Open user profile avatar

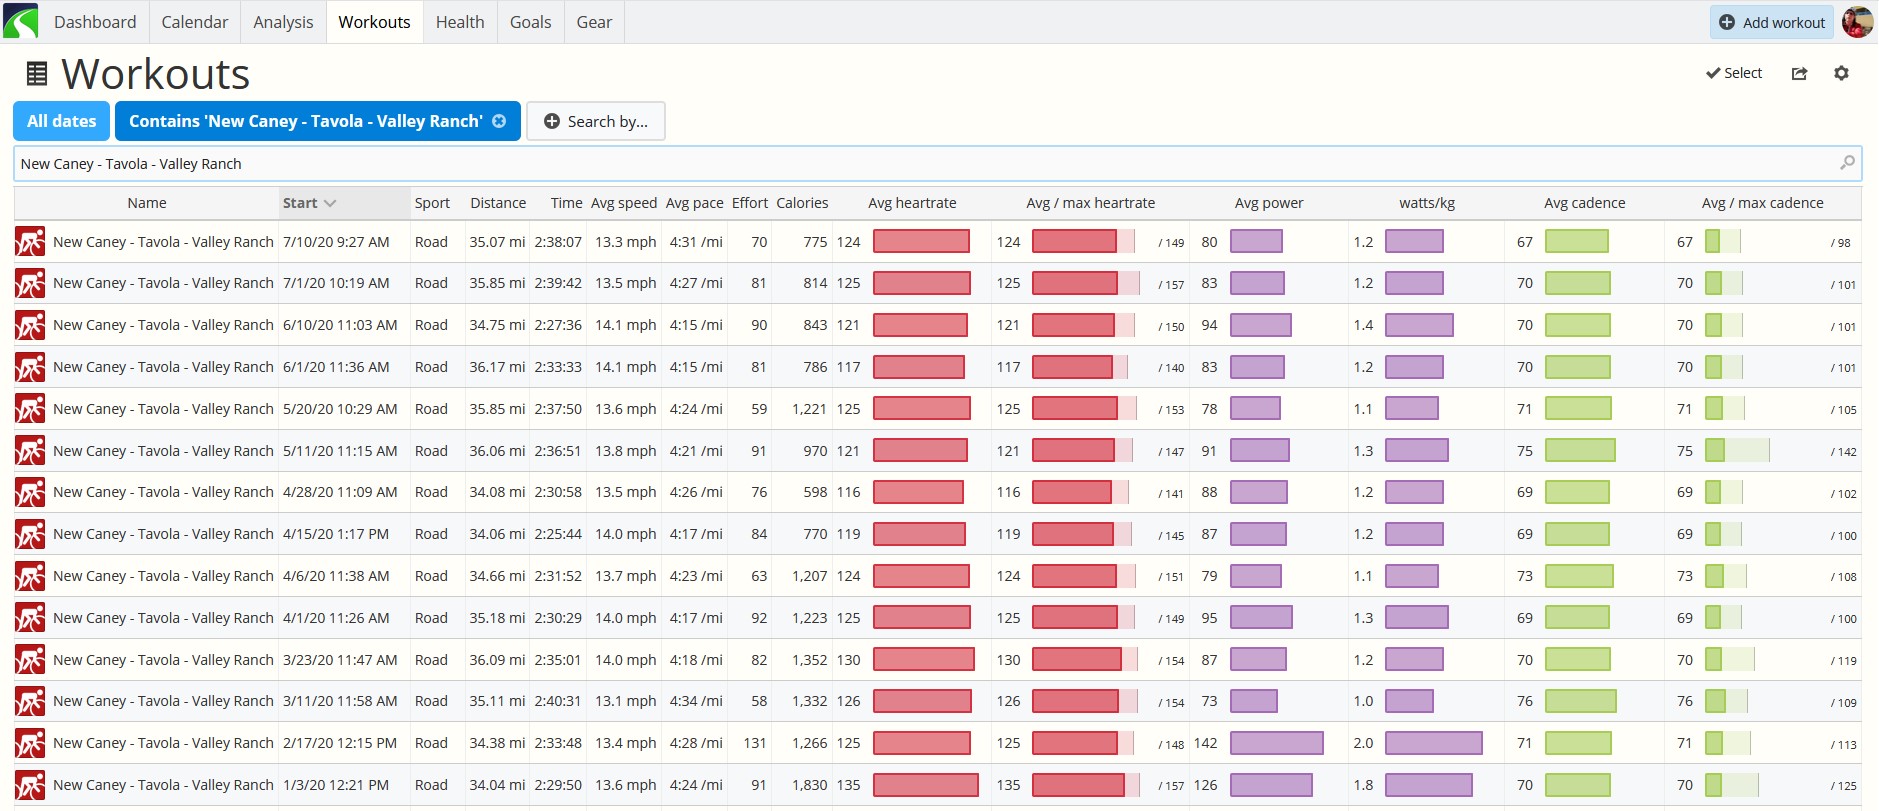(x=1857, y=22)
